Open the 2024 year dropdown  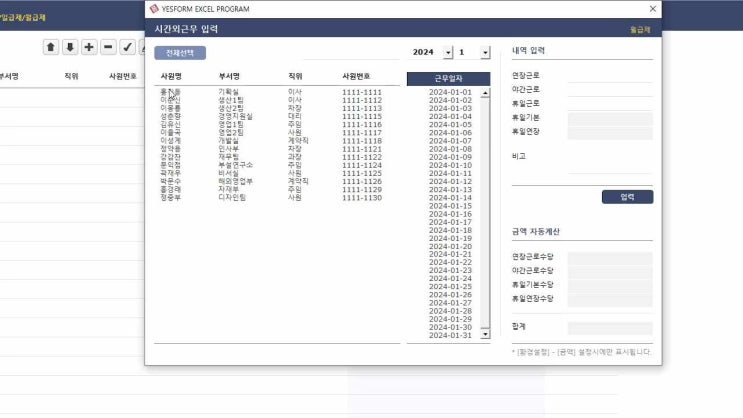pyautogui.click(x=447, y=52)
